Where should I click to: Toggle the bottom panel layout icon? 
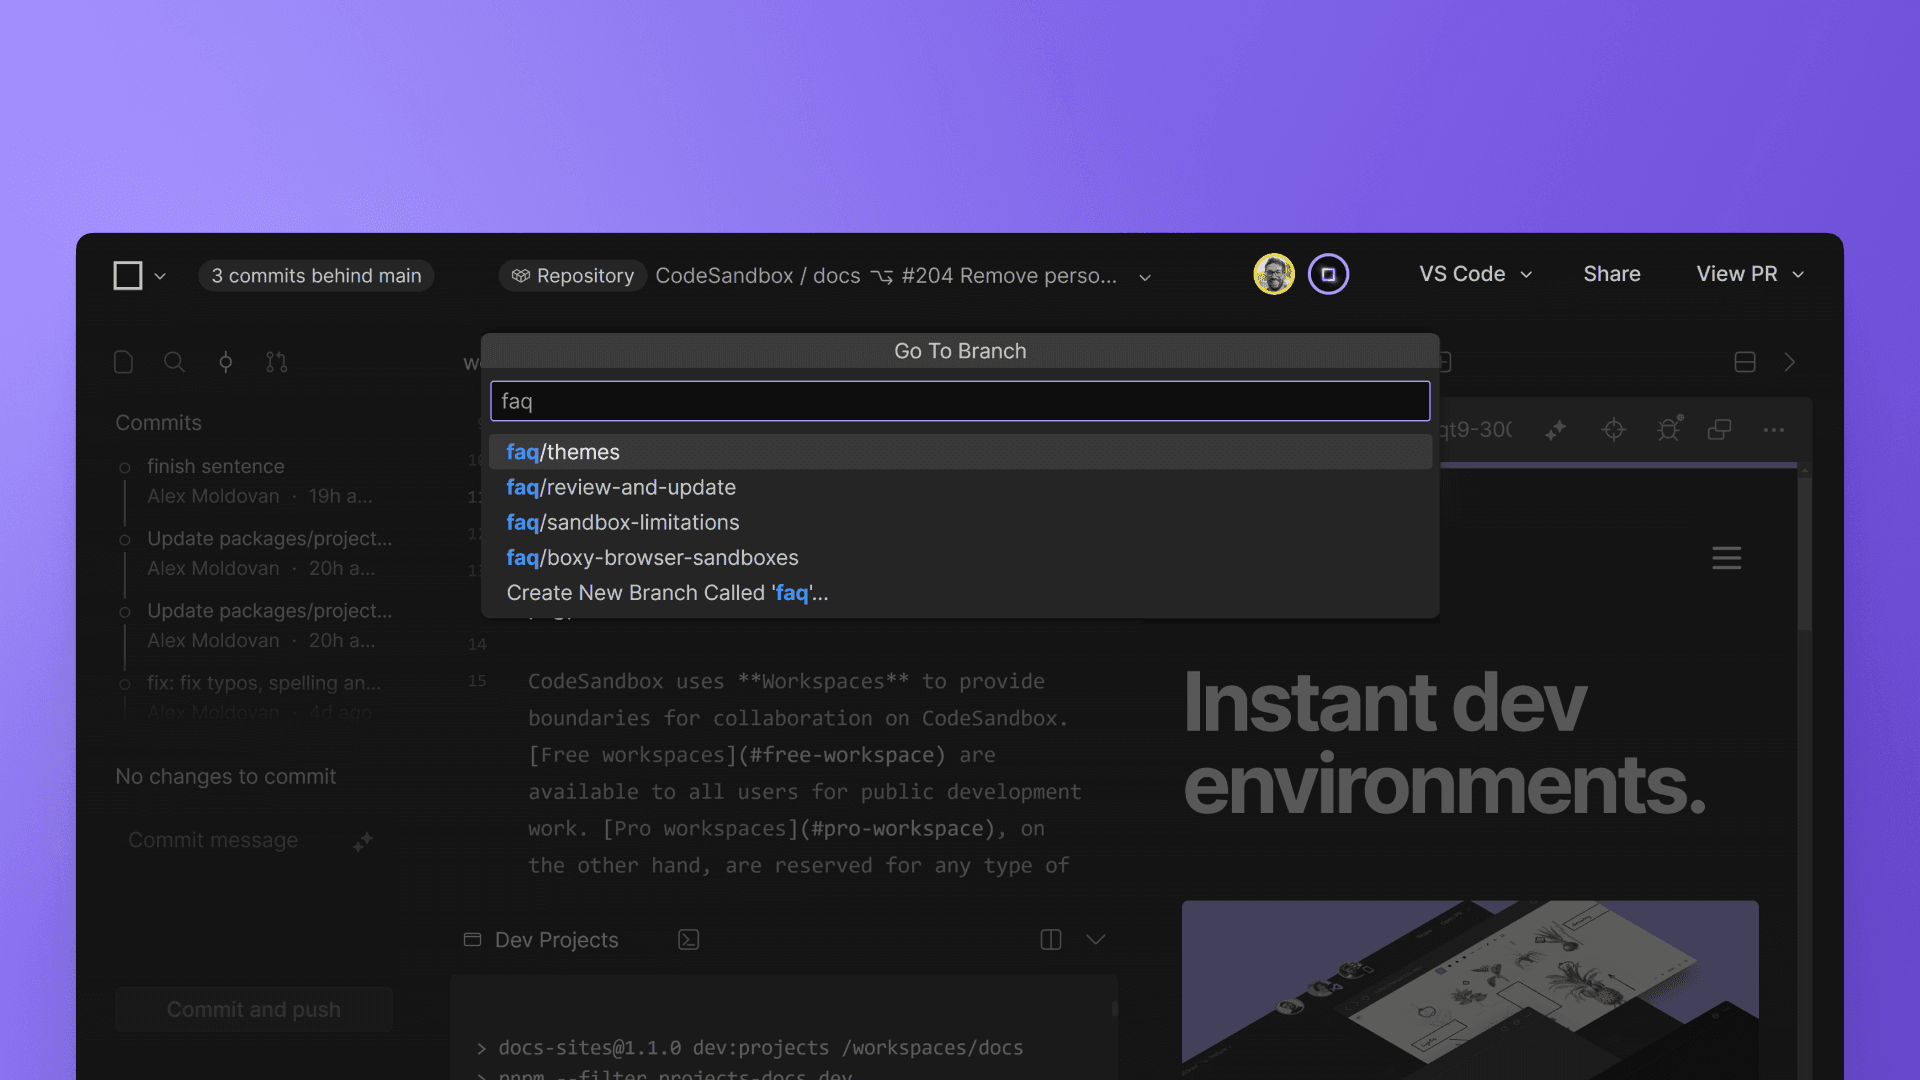(x=1744, y=362)
